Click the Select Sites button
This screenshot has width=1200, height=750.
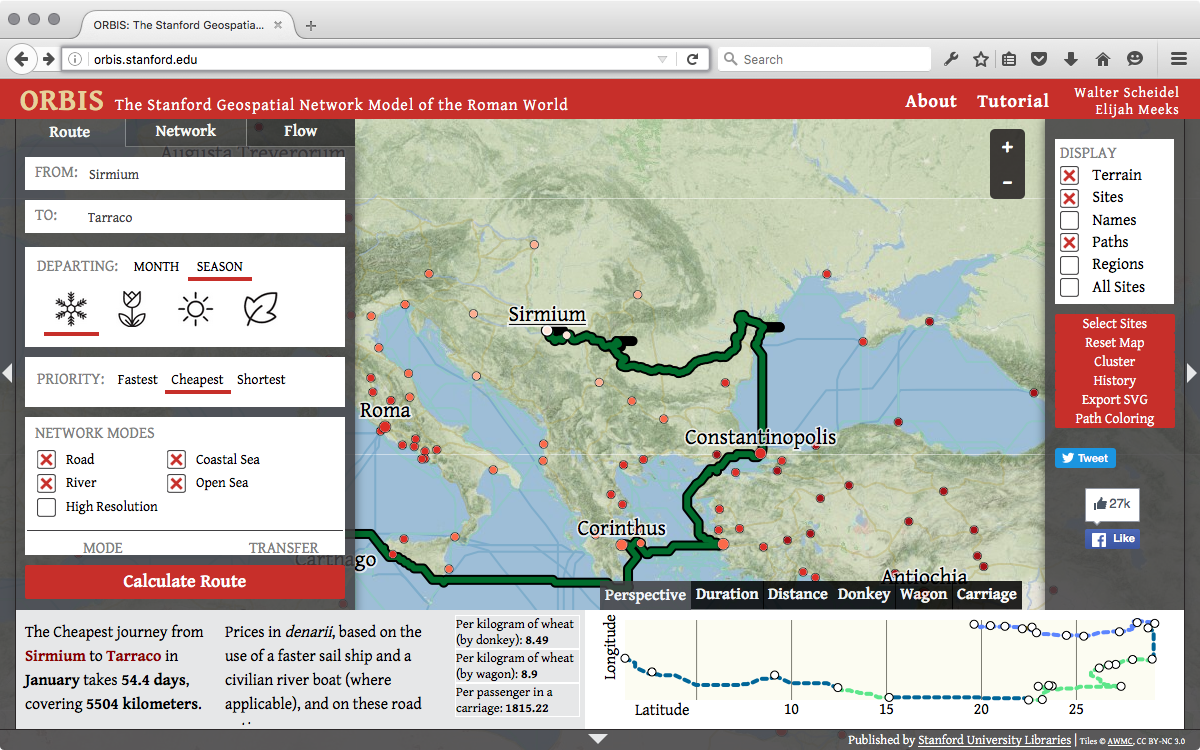click(x=1114, y=324)
